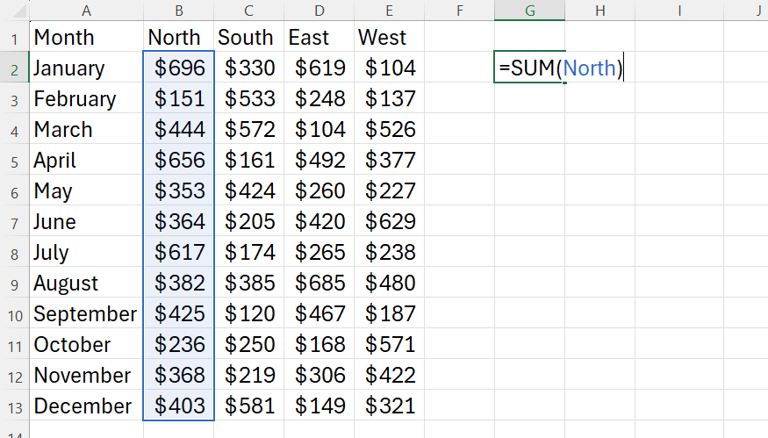Image resolution: width=768 pixels, height=438 pixels.
Task: Click the December North value $403
Action: coord(179,406)
